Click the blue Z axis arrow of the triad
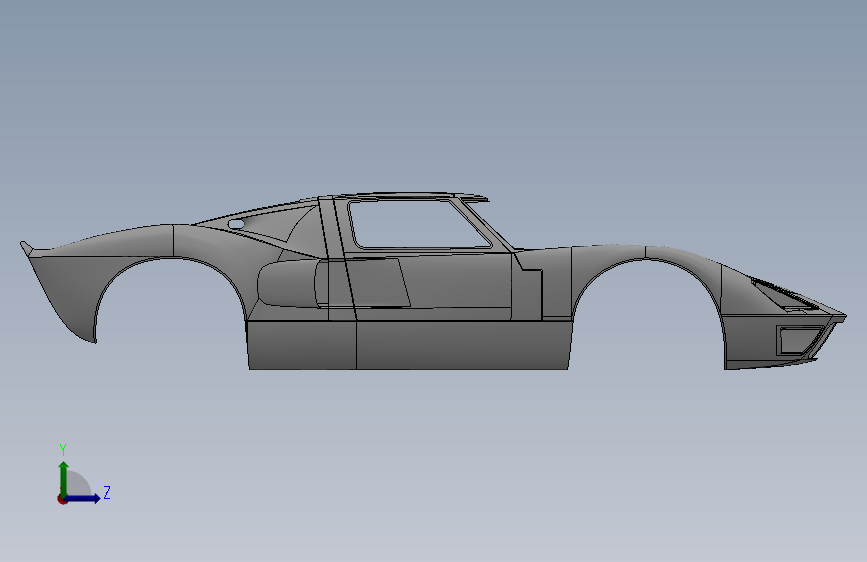 click(83, 498)
